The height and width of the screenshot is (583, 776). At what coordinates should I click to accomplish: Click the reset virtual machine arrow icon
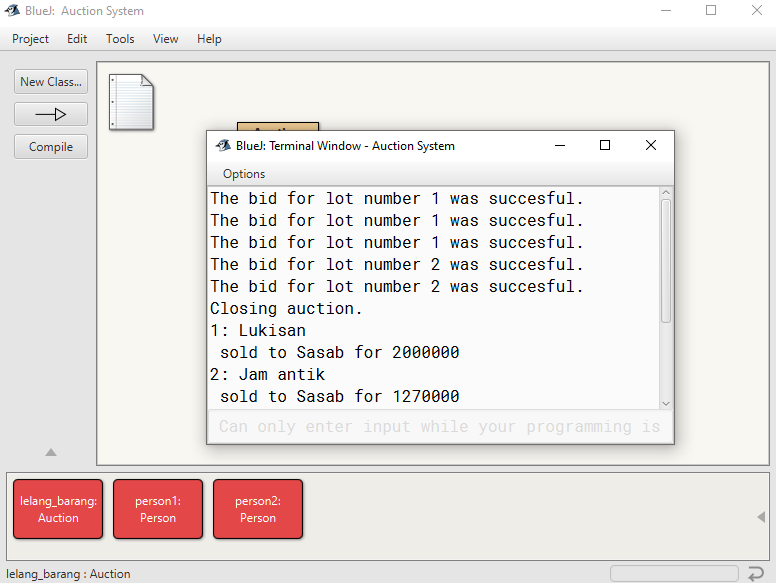pyautogui.click(x=756, y=574)
